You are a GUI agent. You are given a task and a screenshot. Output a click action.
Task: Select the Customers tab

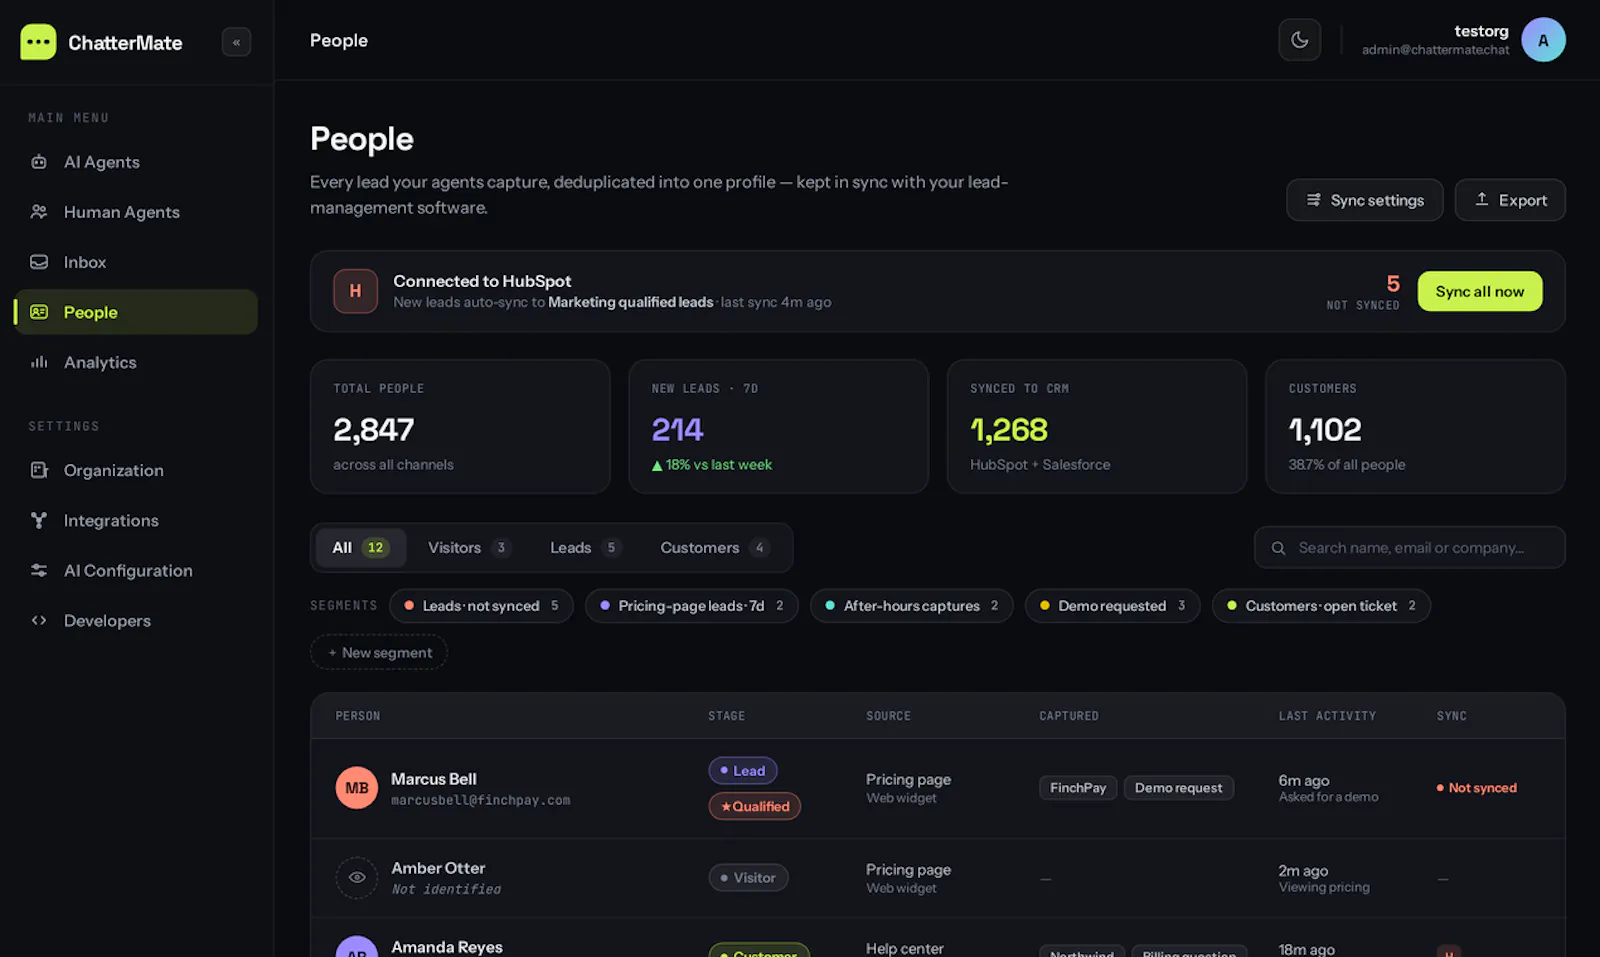pyautogui.click(x=714, y=548)
